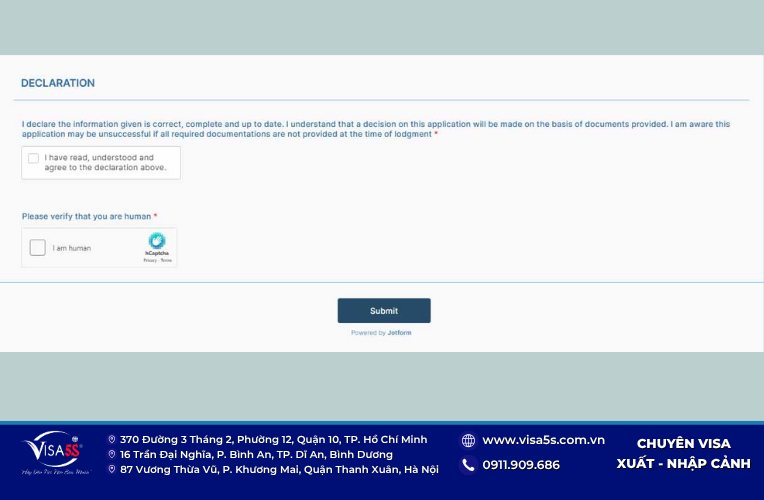Click the Visa5S logo in footer
The height and width of the screenshot is (500, 764).
[x=55, y=452]
